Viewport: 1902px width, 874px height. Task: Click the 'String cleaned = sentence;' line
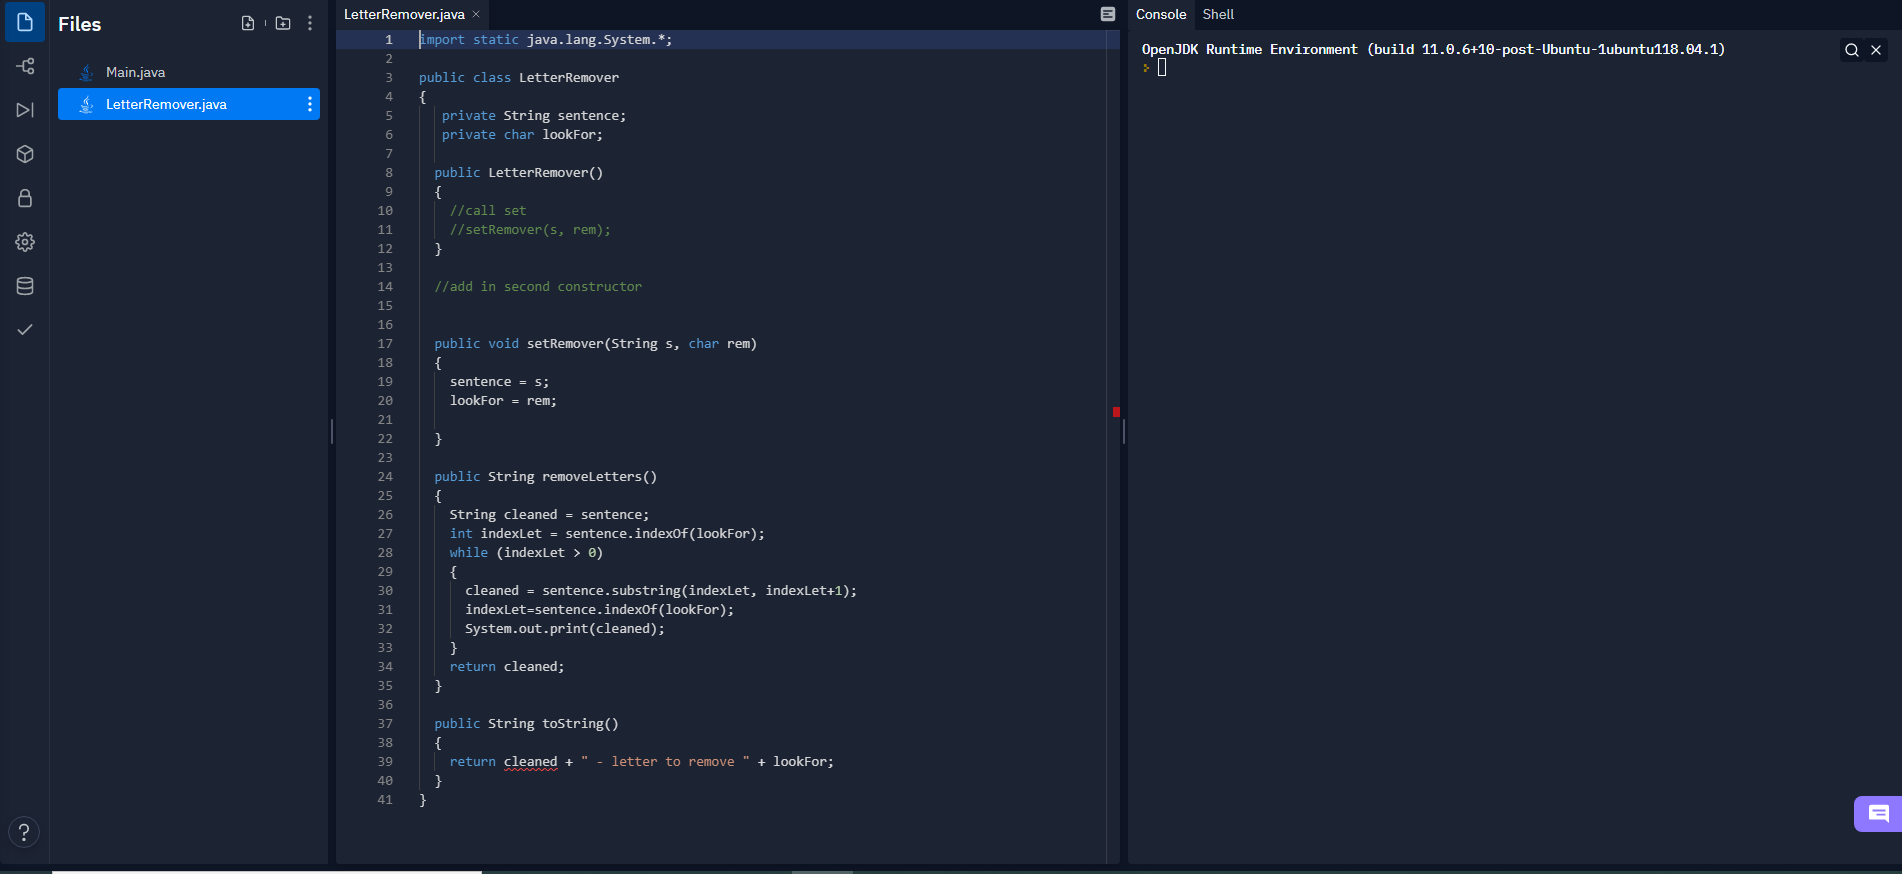tap(549, 514)
